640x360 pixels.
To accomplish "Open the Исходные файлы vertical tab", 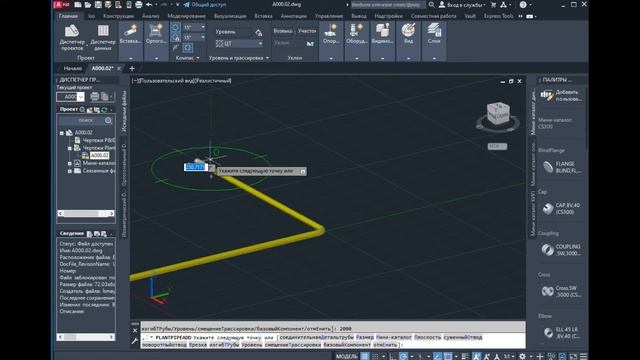I will [124, 111].
